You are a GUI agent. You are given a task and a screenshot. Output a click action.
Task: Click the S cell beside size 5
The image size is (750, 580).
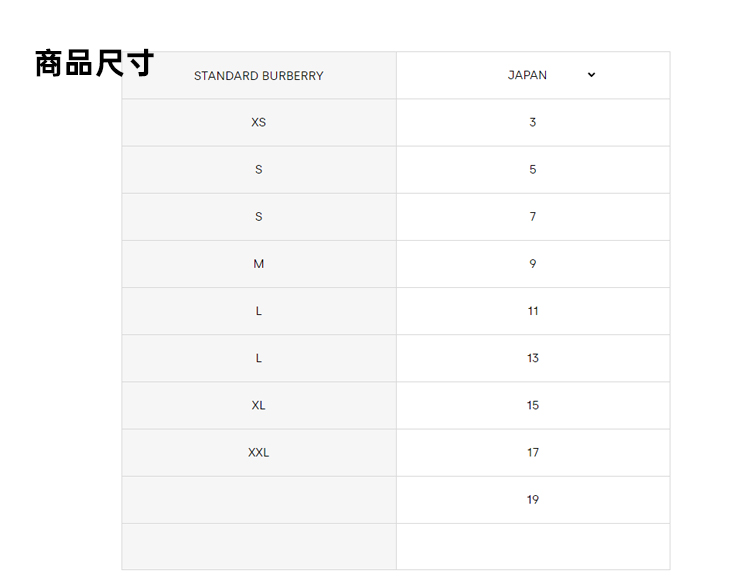(x=259, y=169)
